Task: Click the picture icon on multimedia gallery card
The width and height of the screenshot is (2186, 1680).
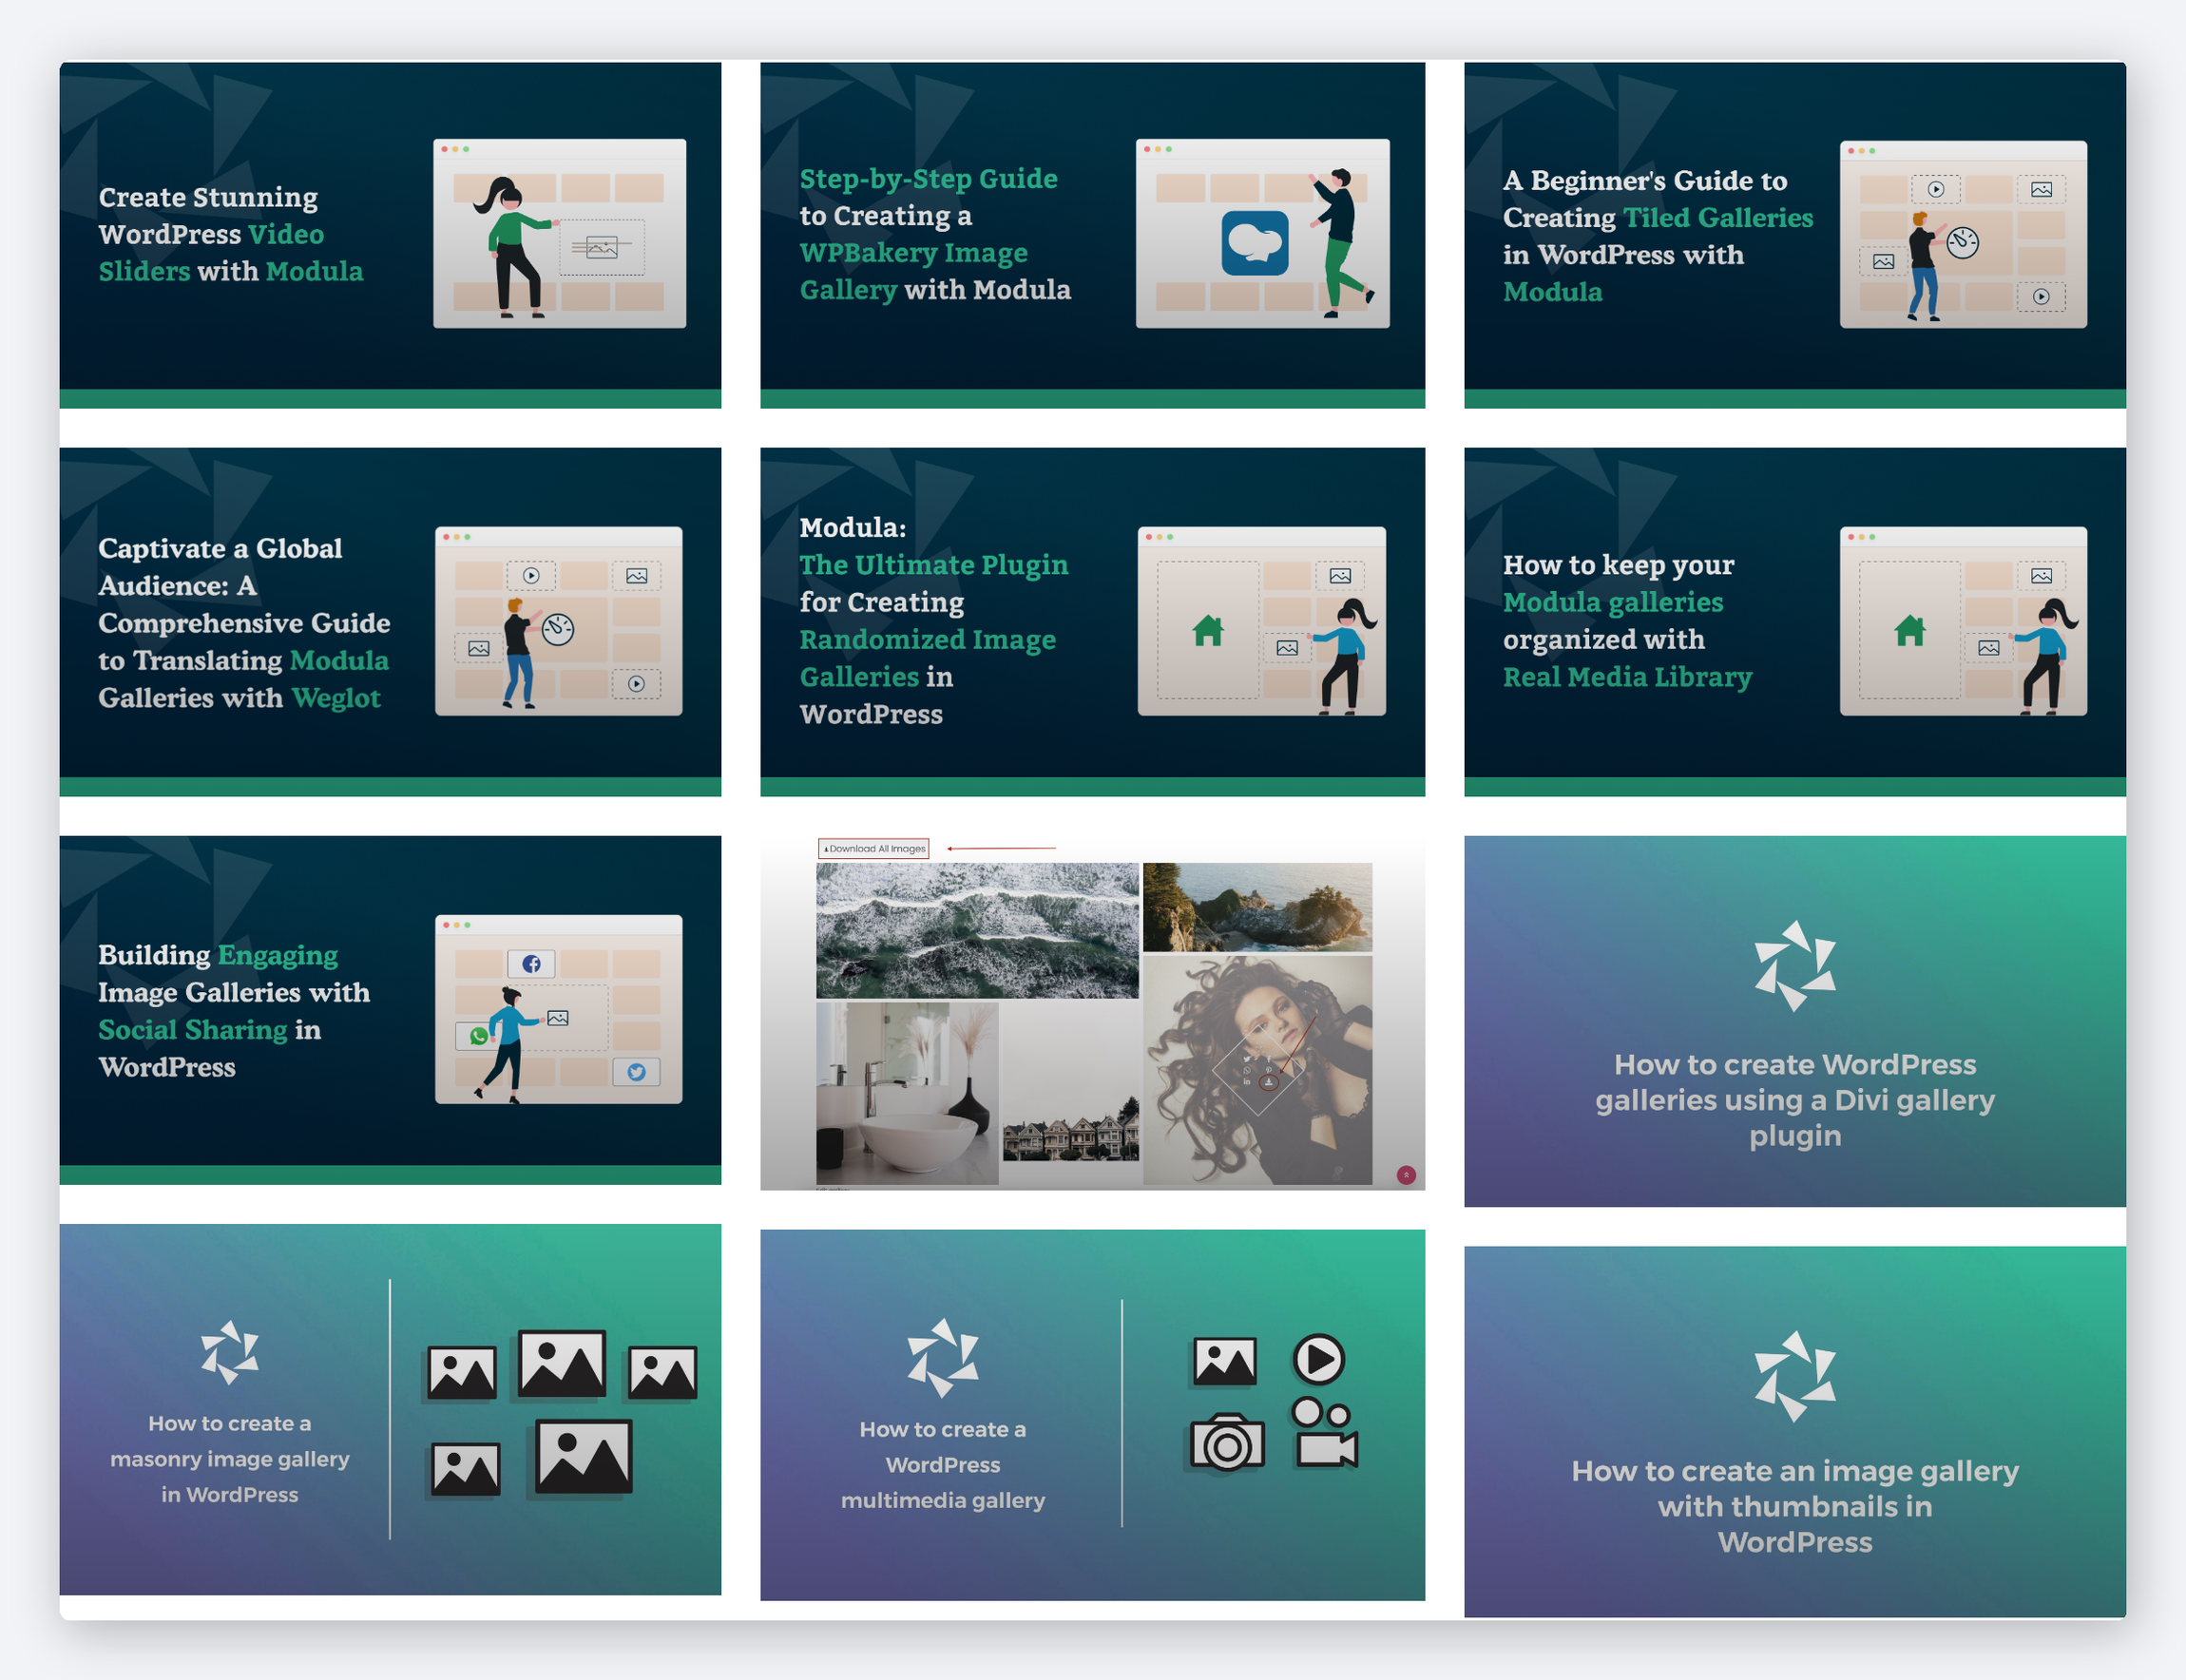Action: tap(1224, 1361)
